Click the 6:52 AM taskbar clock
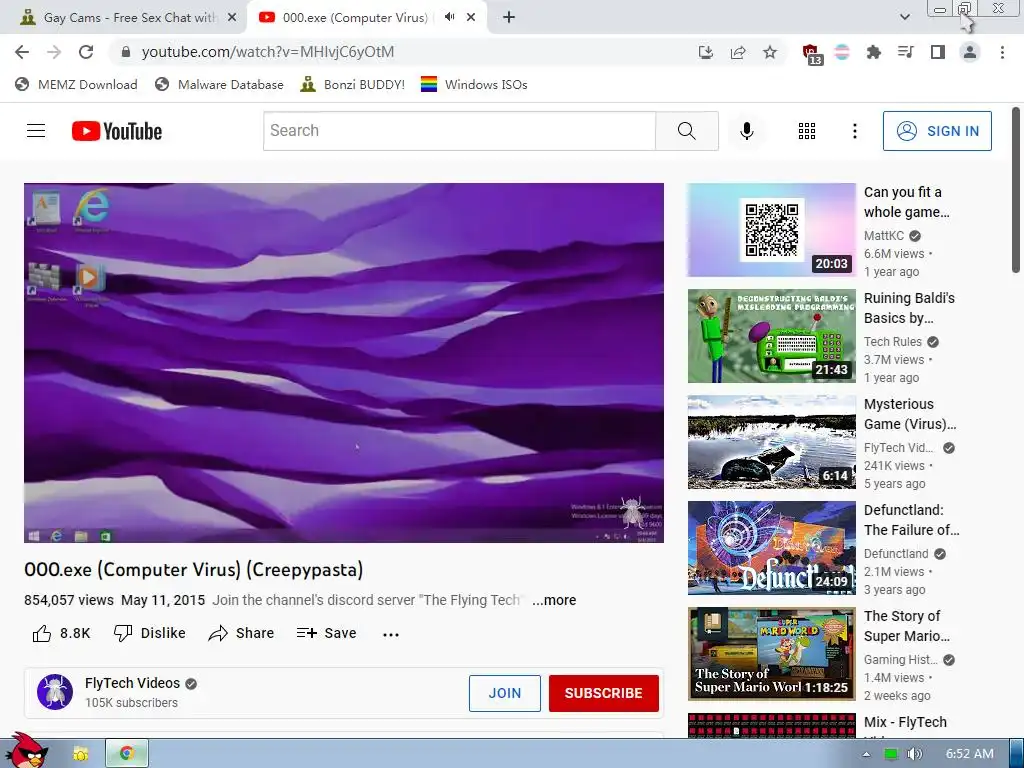Viewport: 1024px width, 768px height. coord(970,754)
